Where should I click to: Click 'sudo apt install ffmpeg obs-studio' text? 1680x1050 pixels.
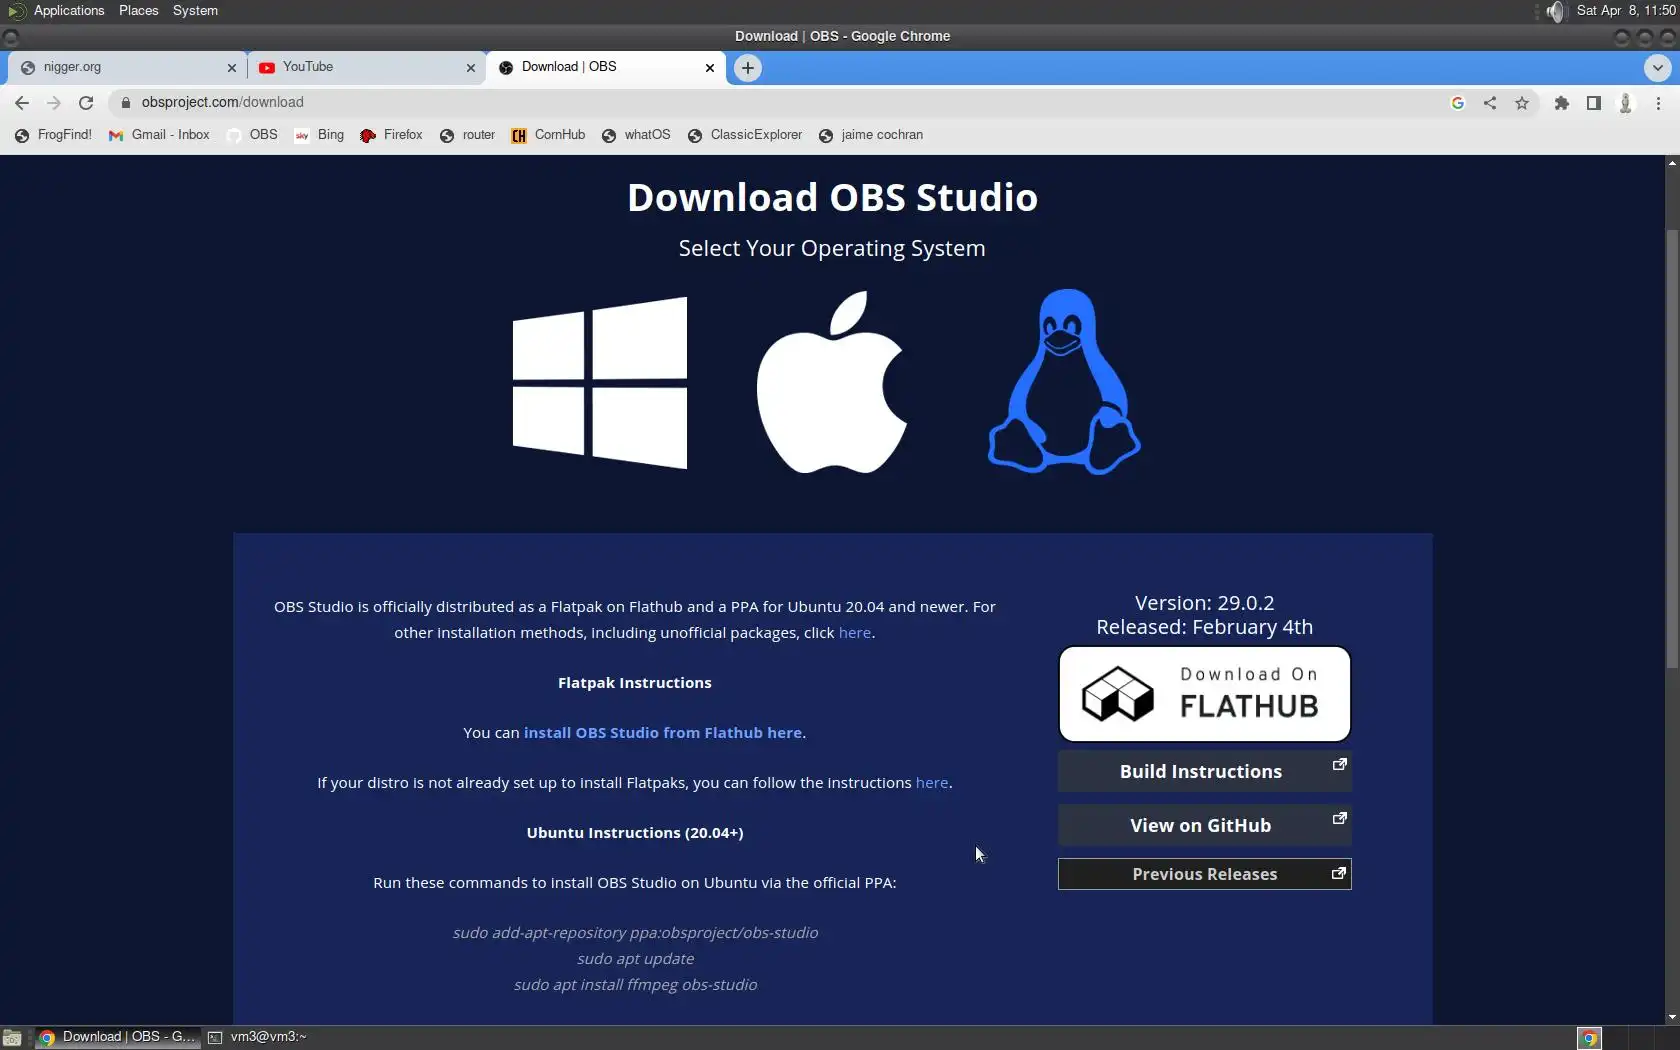coord(635,985)
